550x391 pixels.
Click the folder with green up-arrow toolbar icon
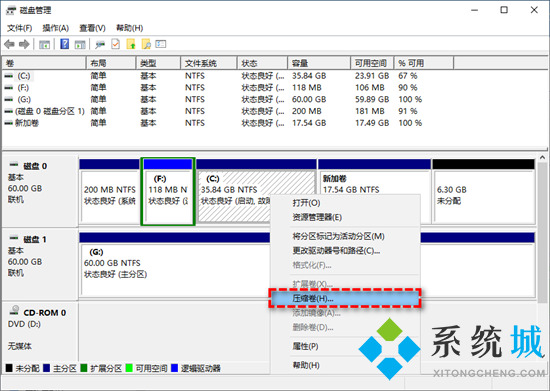point(131,44)
